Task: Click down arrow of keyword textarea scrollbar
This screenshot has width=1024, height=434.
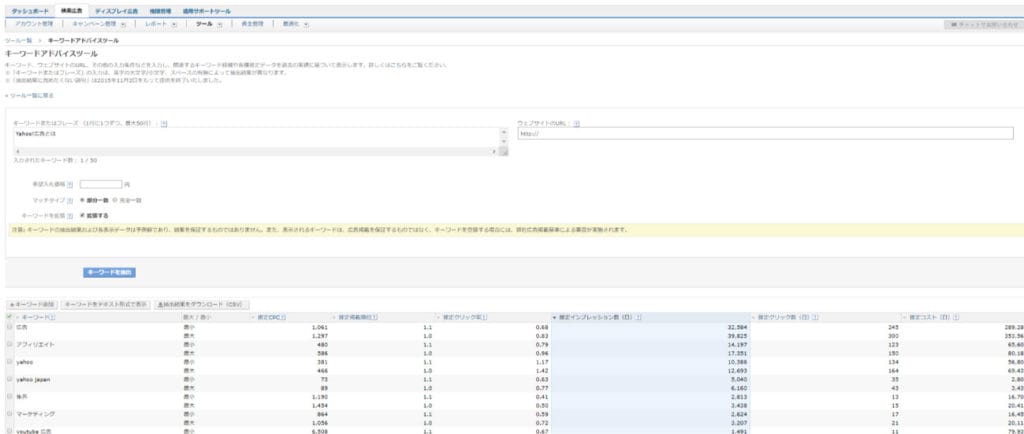Action: (x=504, y=142)
